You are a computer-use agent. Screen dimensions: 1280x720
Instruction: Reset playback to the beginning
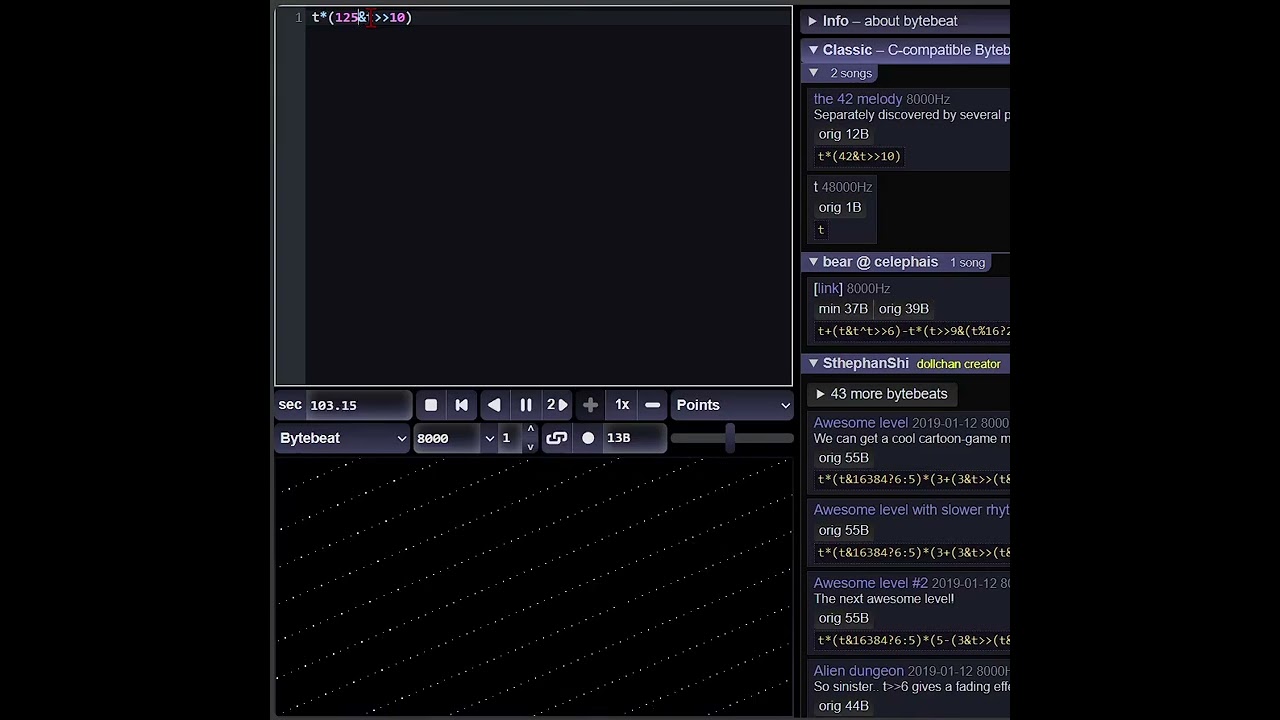pos(462,405)
